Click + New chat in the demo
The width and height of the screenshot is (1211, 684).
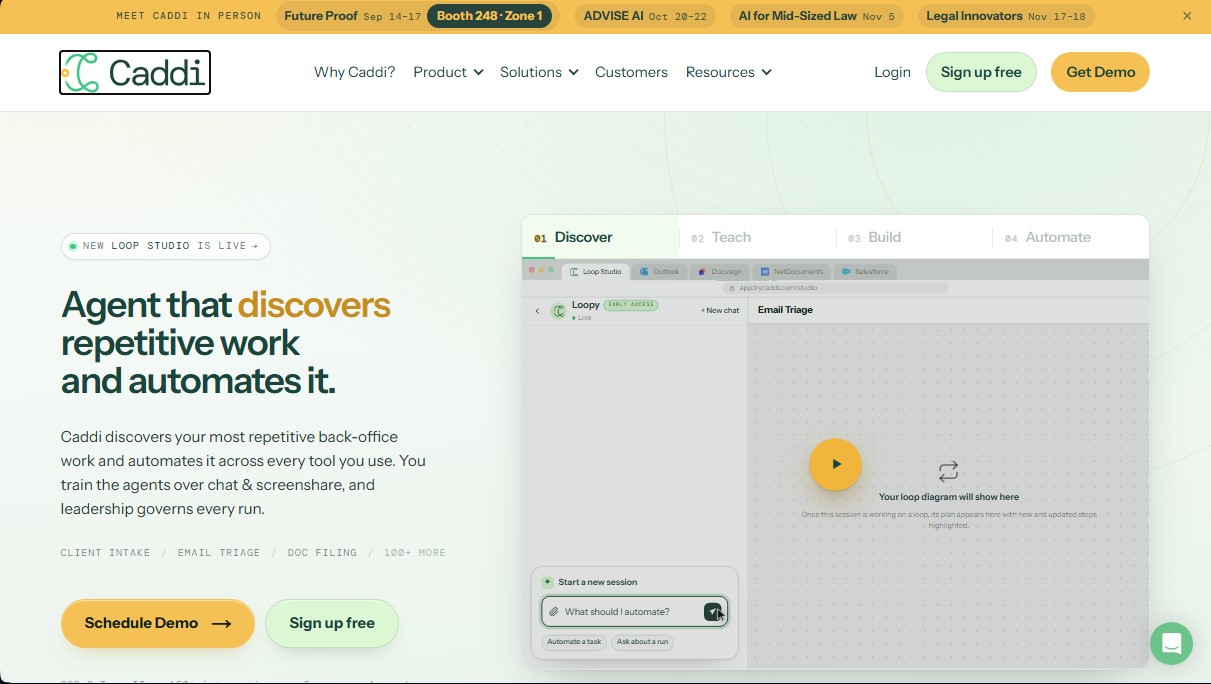720,311
